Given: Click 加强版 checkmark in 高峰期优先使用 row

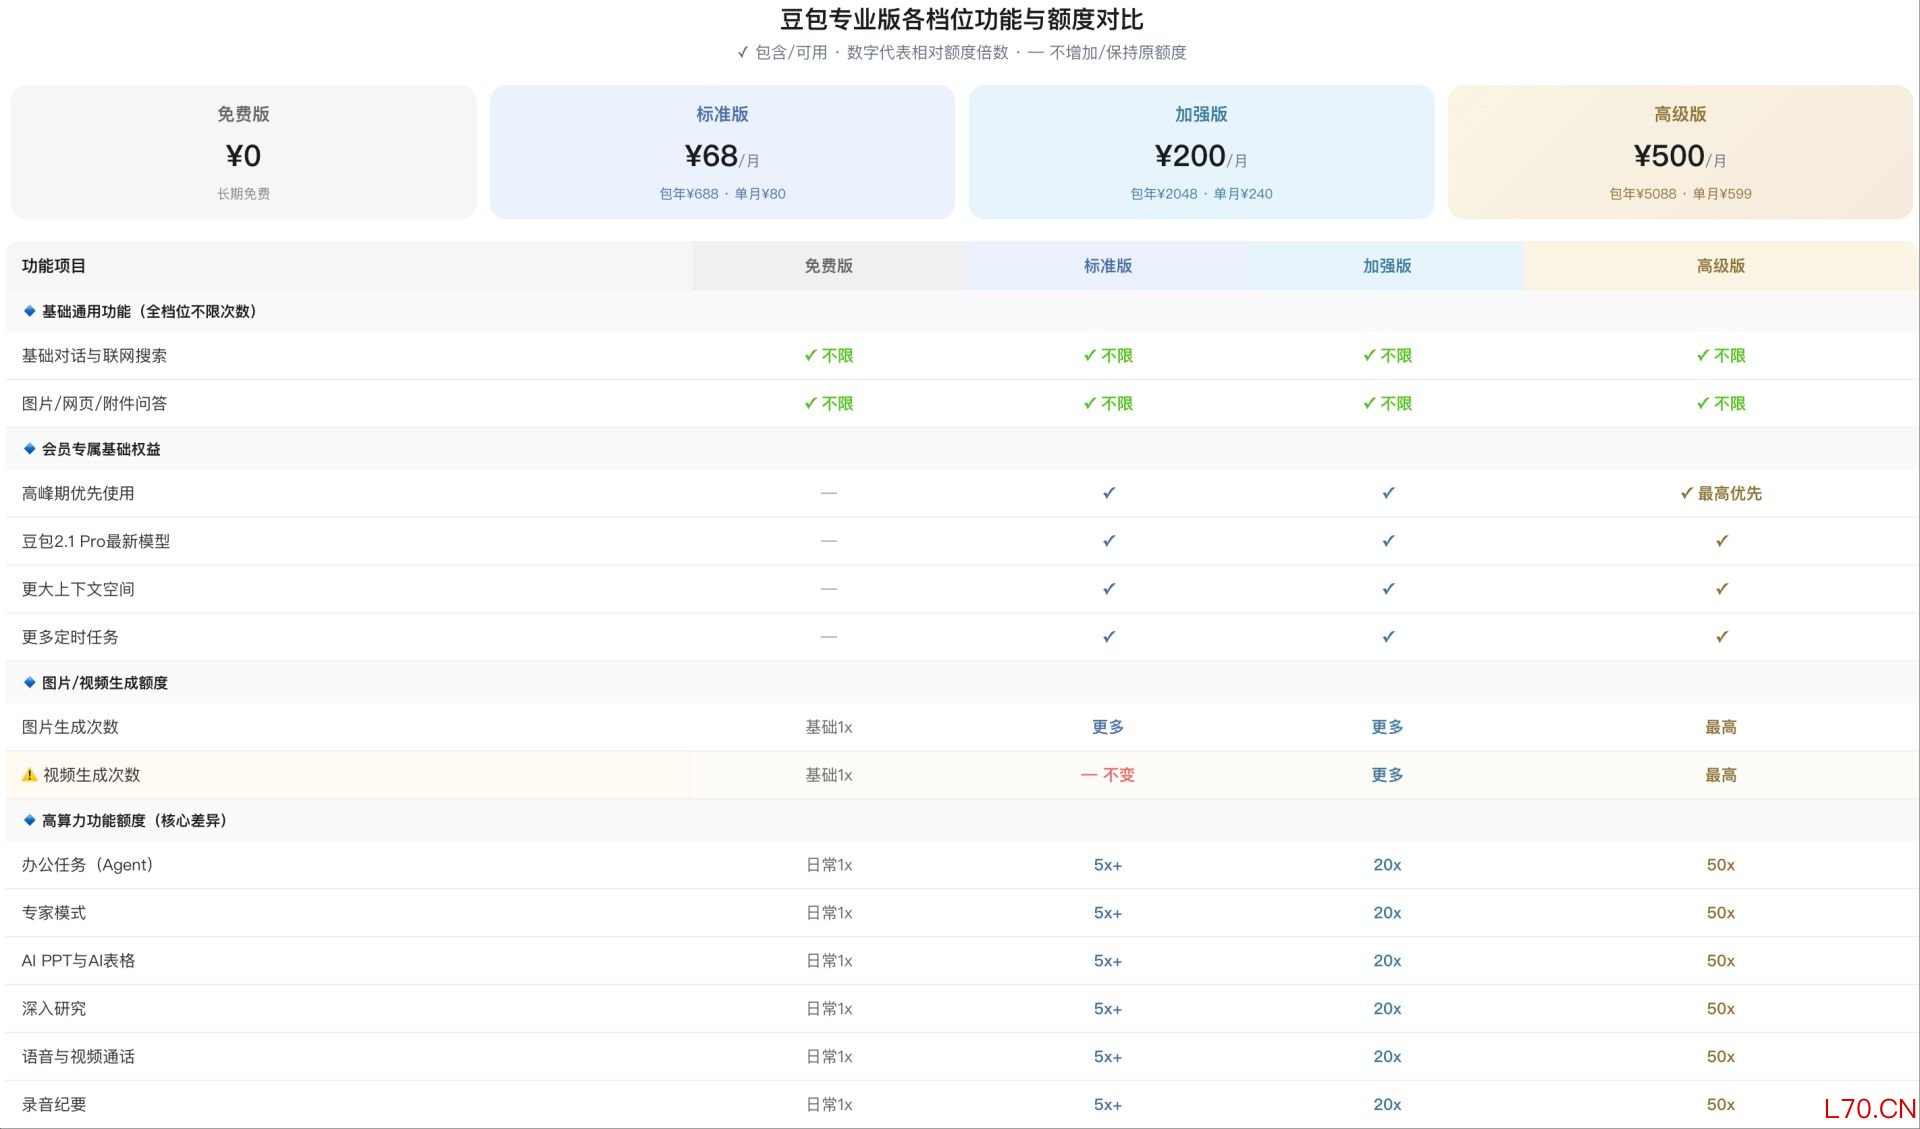Looking at the screenshot, I should pyautogui.click(x=1388, y=493).
